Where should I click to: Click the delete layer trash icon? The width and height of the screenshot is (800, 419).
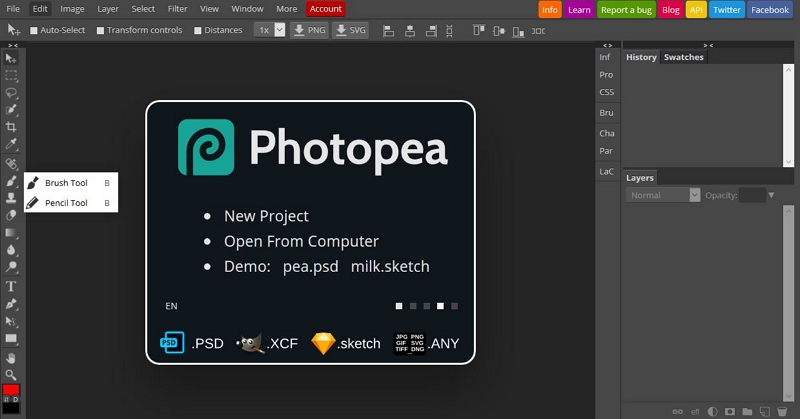pos(781,411)
